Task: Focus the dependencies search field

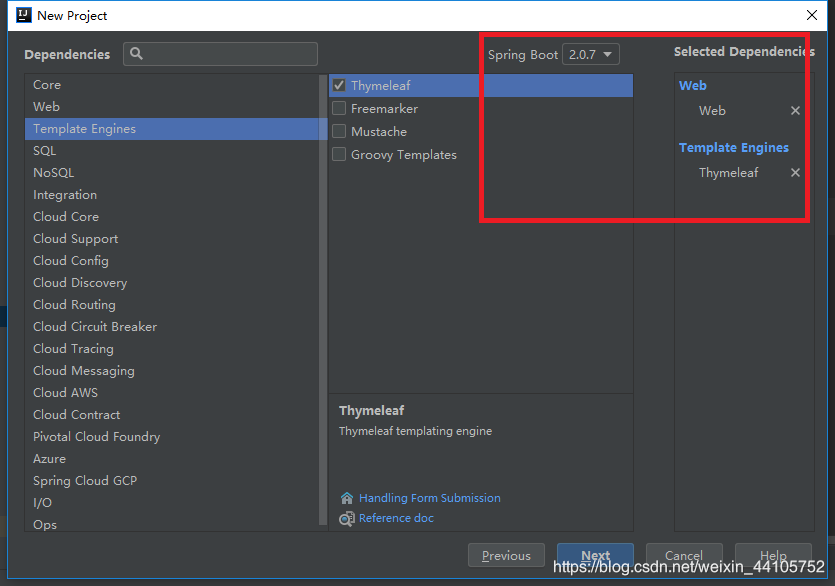Action: click(220, 54)
